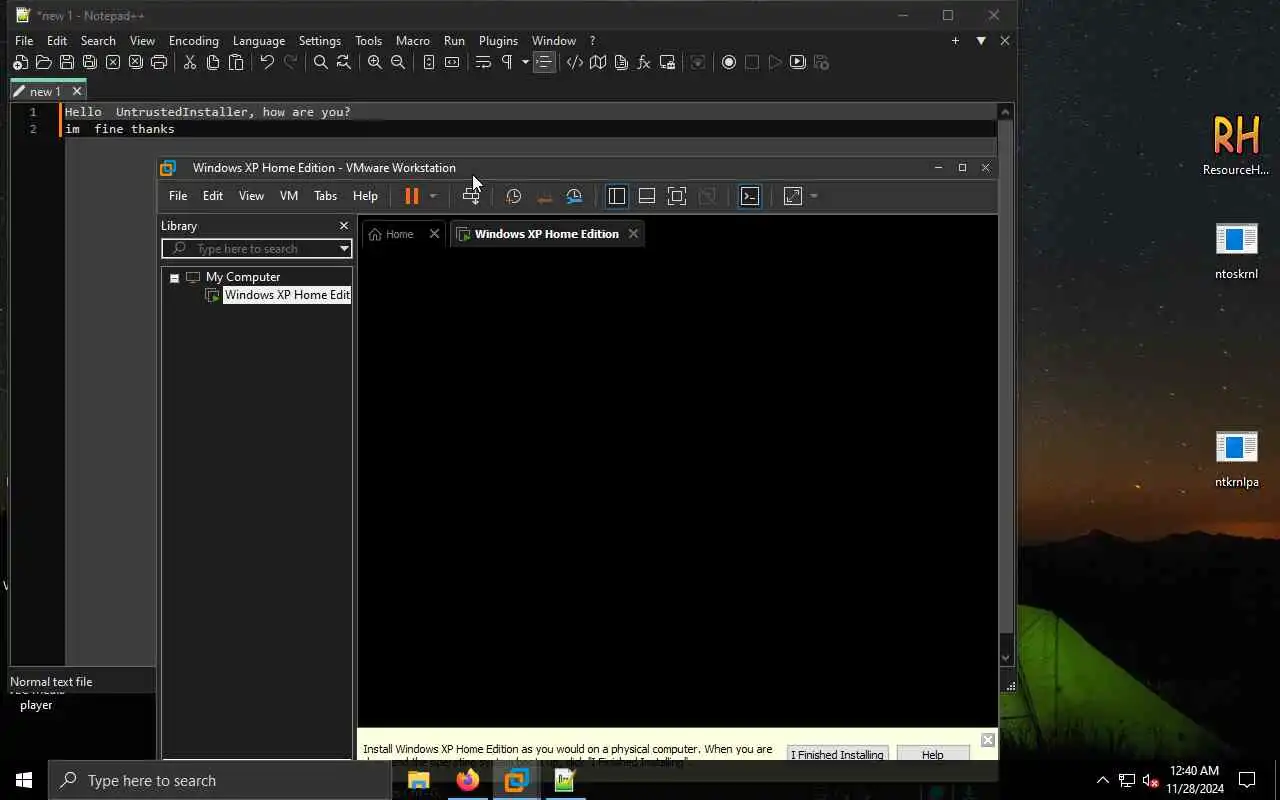Open the power options dropdown beside pause
Screen dimensions: 1280x800
[433, 196]
